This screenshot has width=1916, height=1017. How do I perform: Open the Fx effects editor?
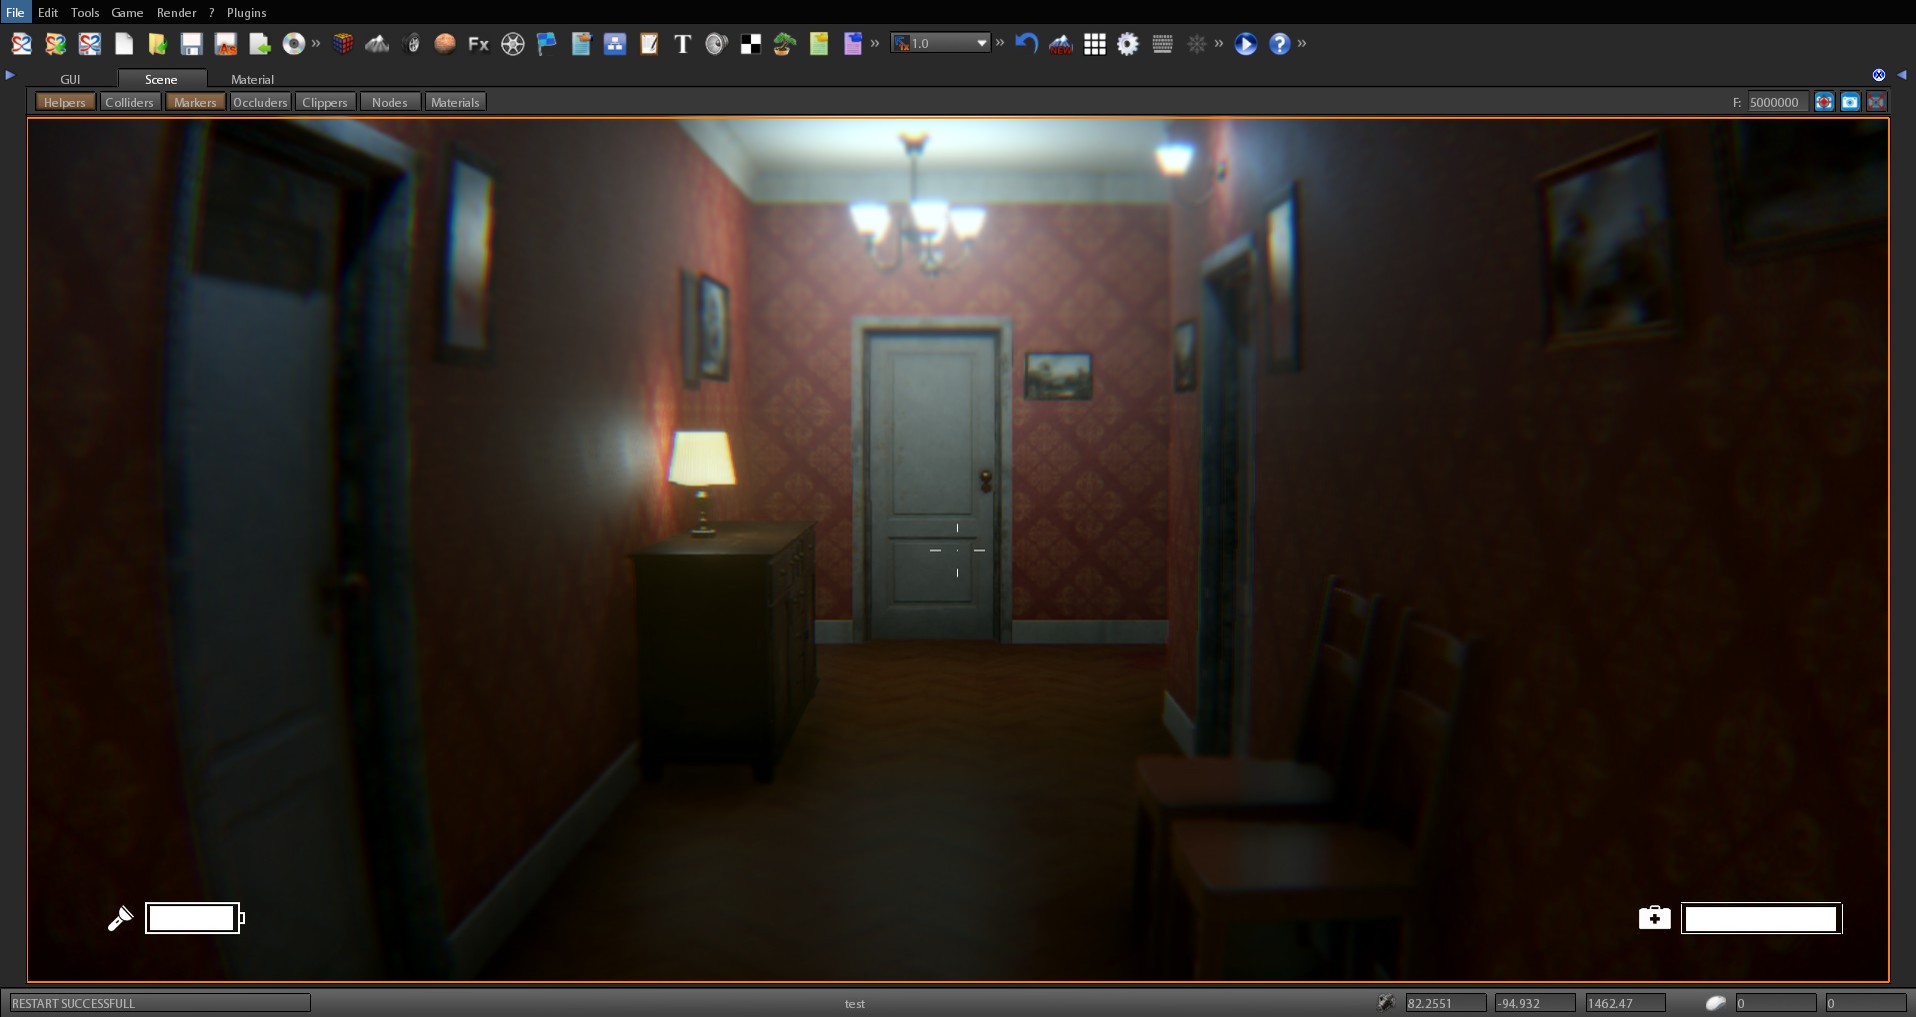click(x=478, y=44)
